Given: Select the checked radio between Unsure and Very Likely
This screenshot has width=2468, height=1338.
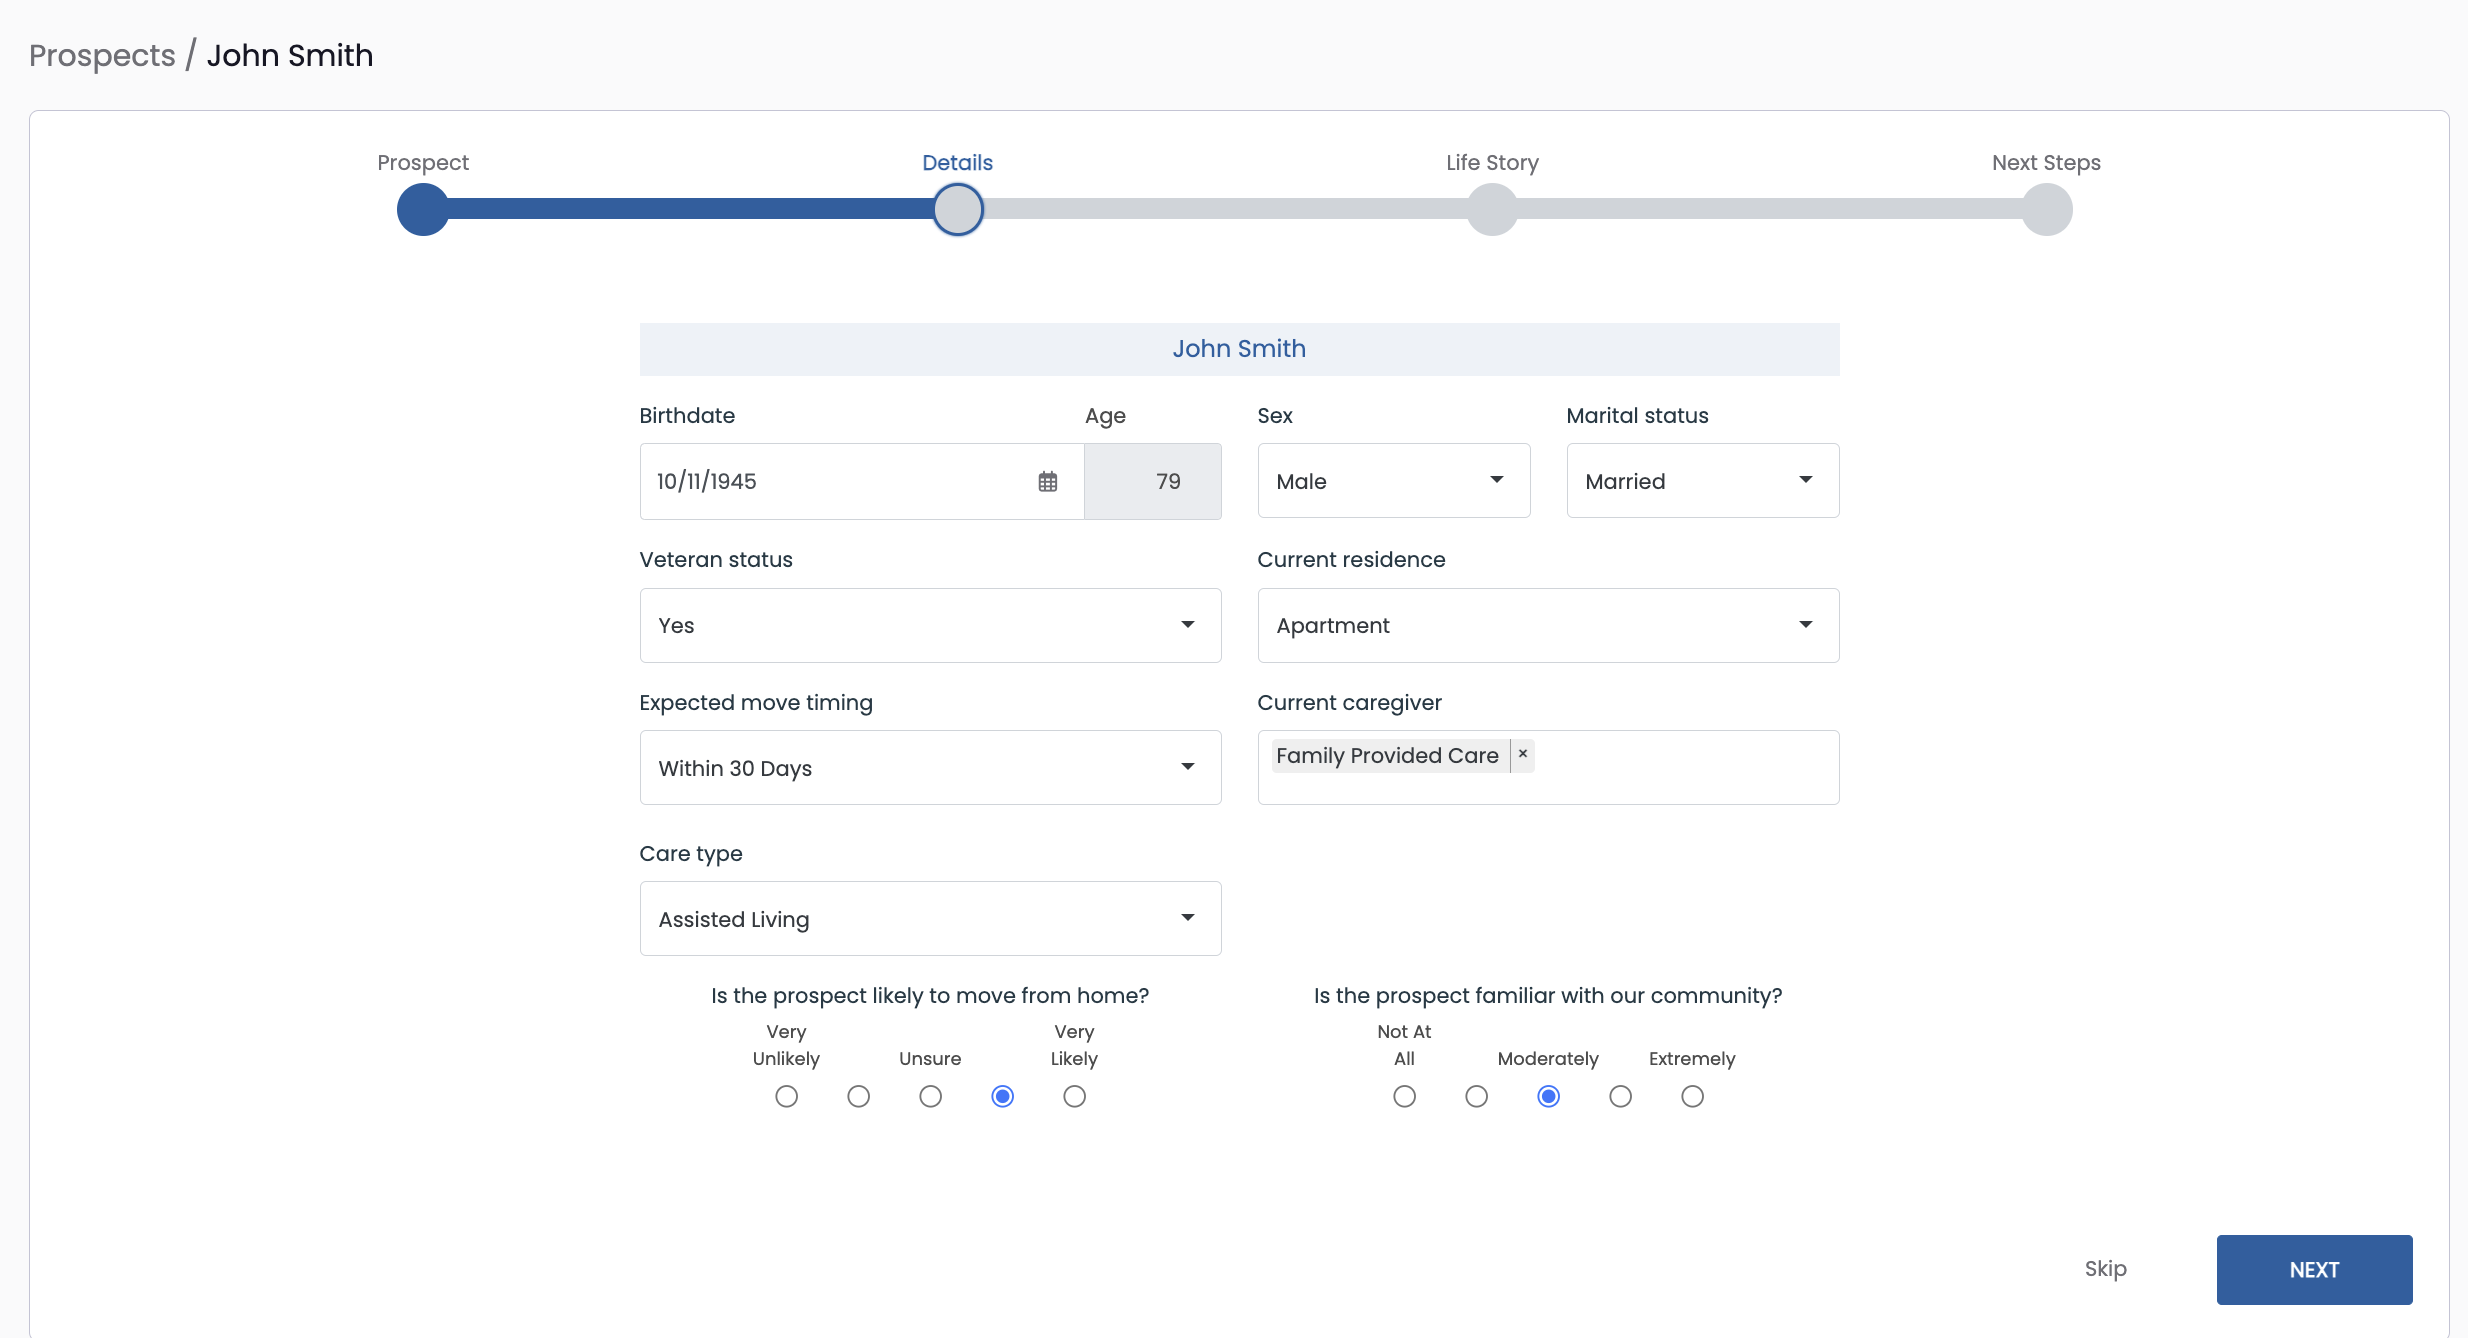Looking at the screenshot, I should pos(1002,1097).
